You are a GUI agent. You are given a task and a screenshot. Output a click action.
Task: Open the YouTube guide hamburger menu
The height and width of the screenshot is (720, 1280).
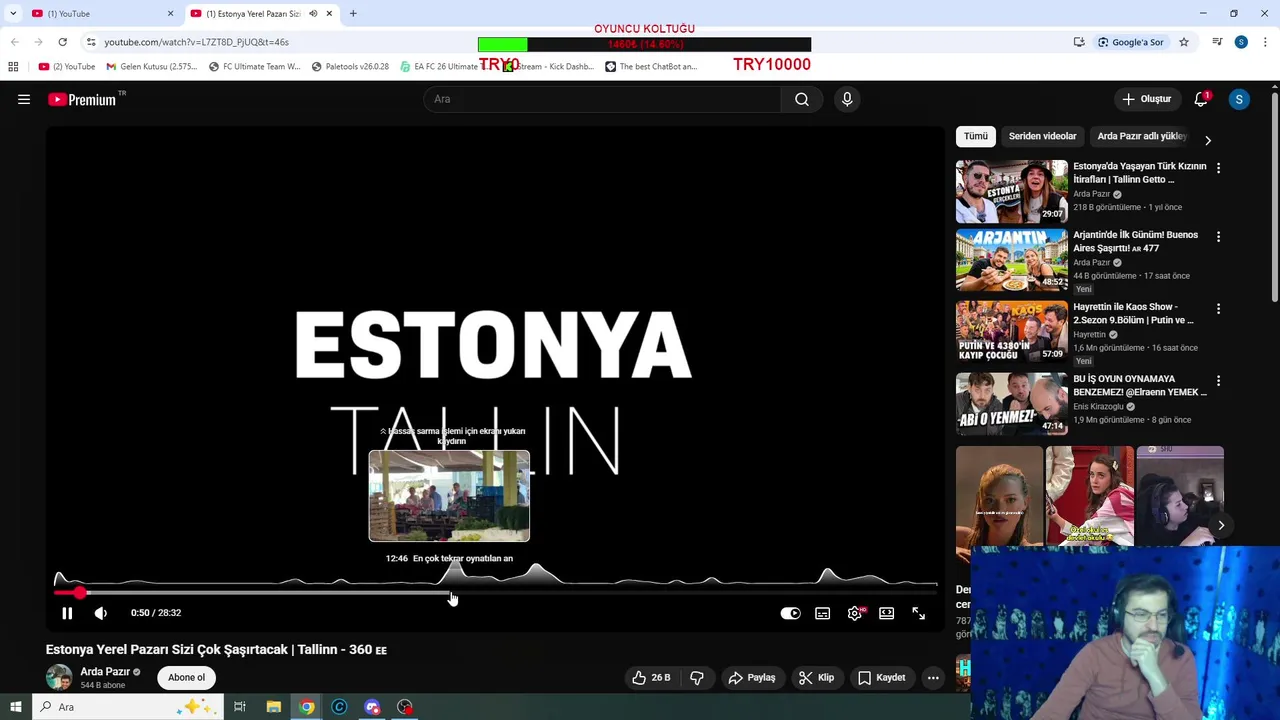click(x=24, y=99)
